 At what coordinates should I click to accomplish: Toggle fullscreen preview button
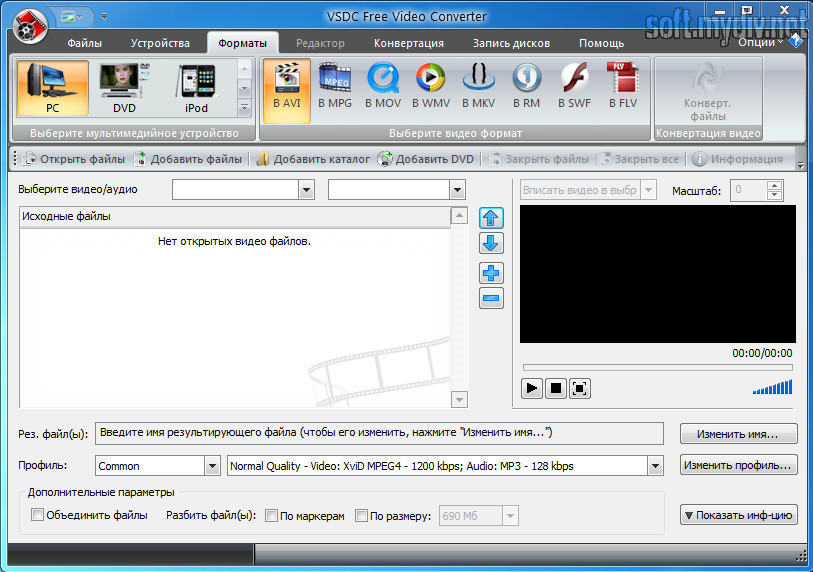[x=579, y=388]
